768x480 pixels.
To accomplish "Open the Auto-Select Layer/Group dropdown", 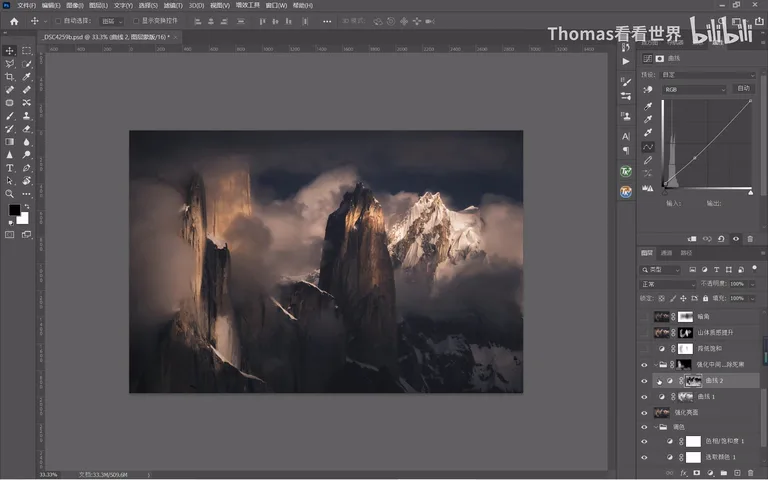I will pos(112,21).
